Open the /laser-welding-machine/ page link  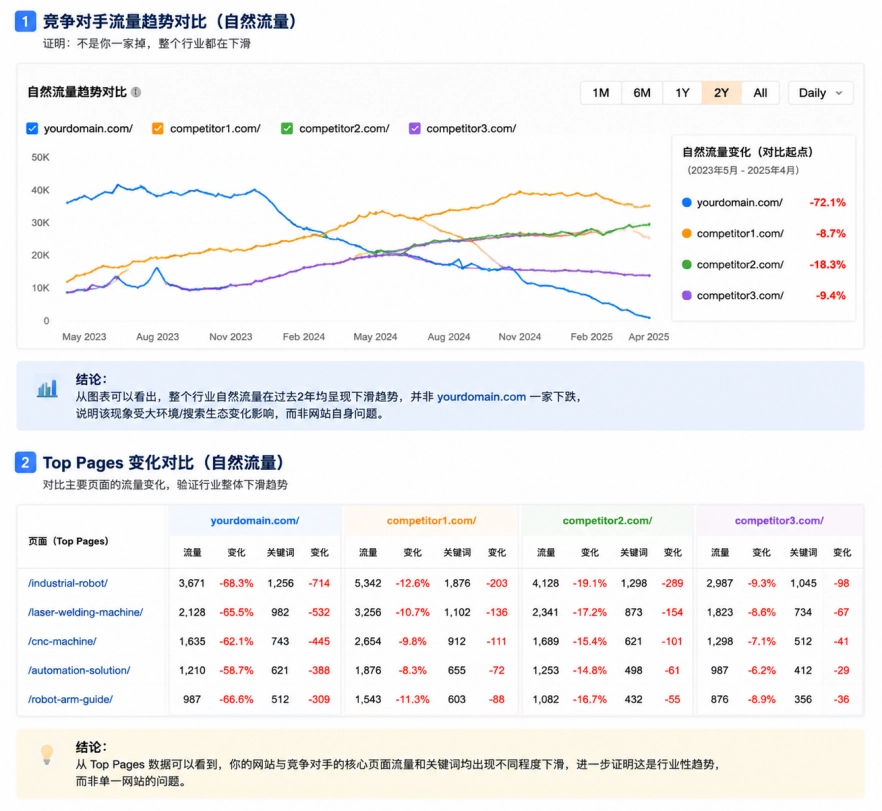point(86,612)
